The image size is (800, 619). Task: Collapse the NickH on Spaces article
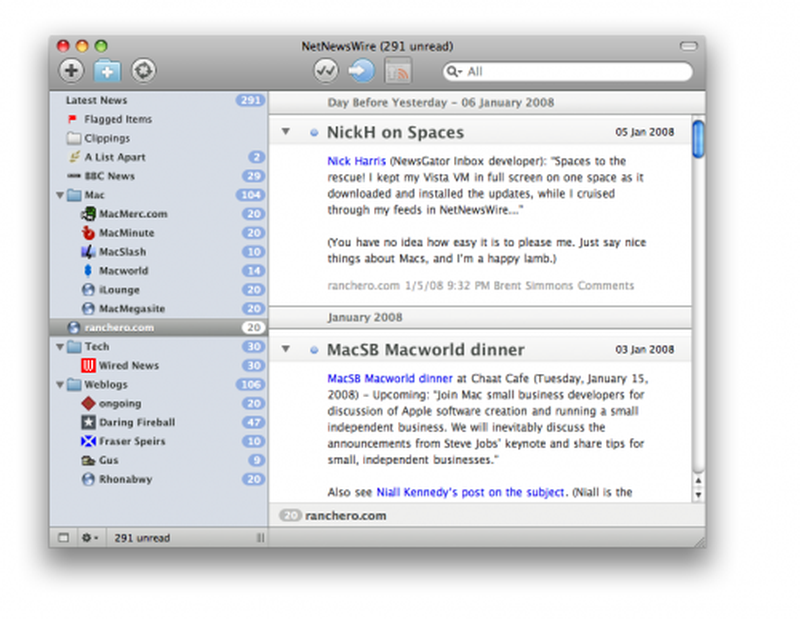(286, 132)
